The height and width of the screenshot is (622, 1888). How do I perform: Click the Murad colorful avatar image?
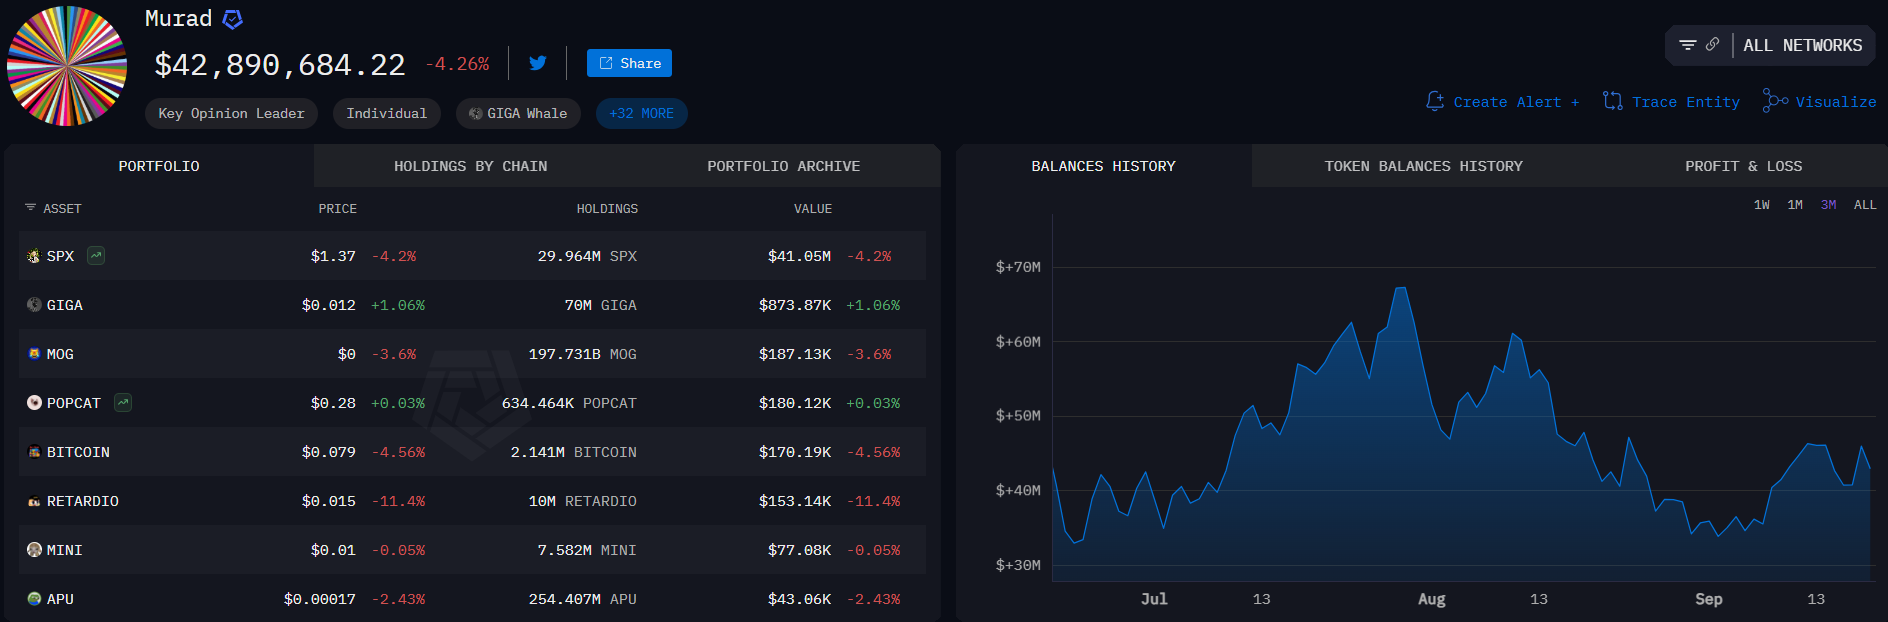coord(67,66)
